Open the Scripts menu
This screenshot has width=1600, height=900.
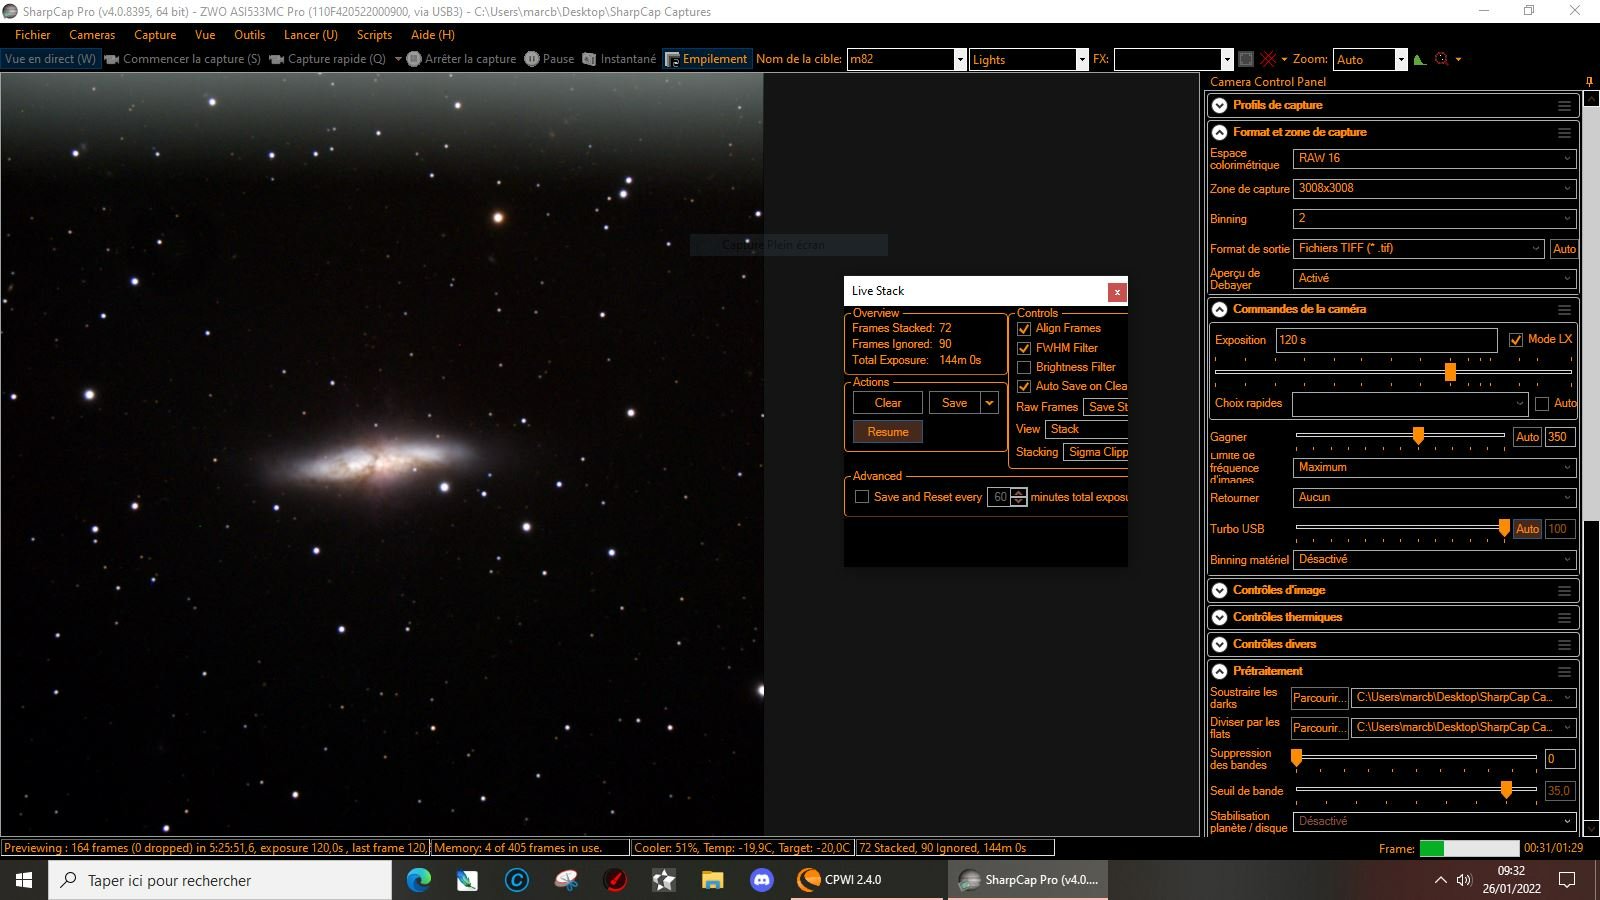374,35
